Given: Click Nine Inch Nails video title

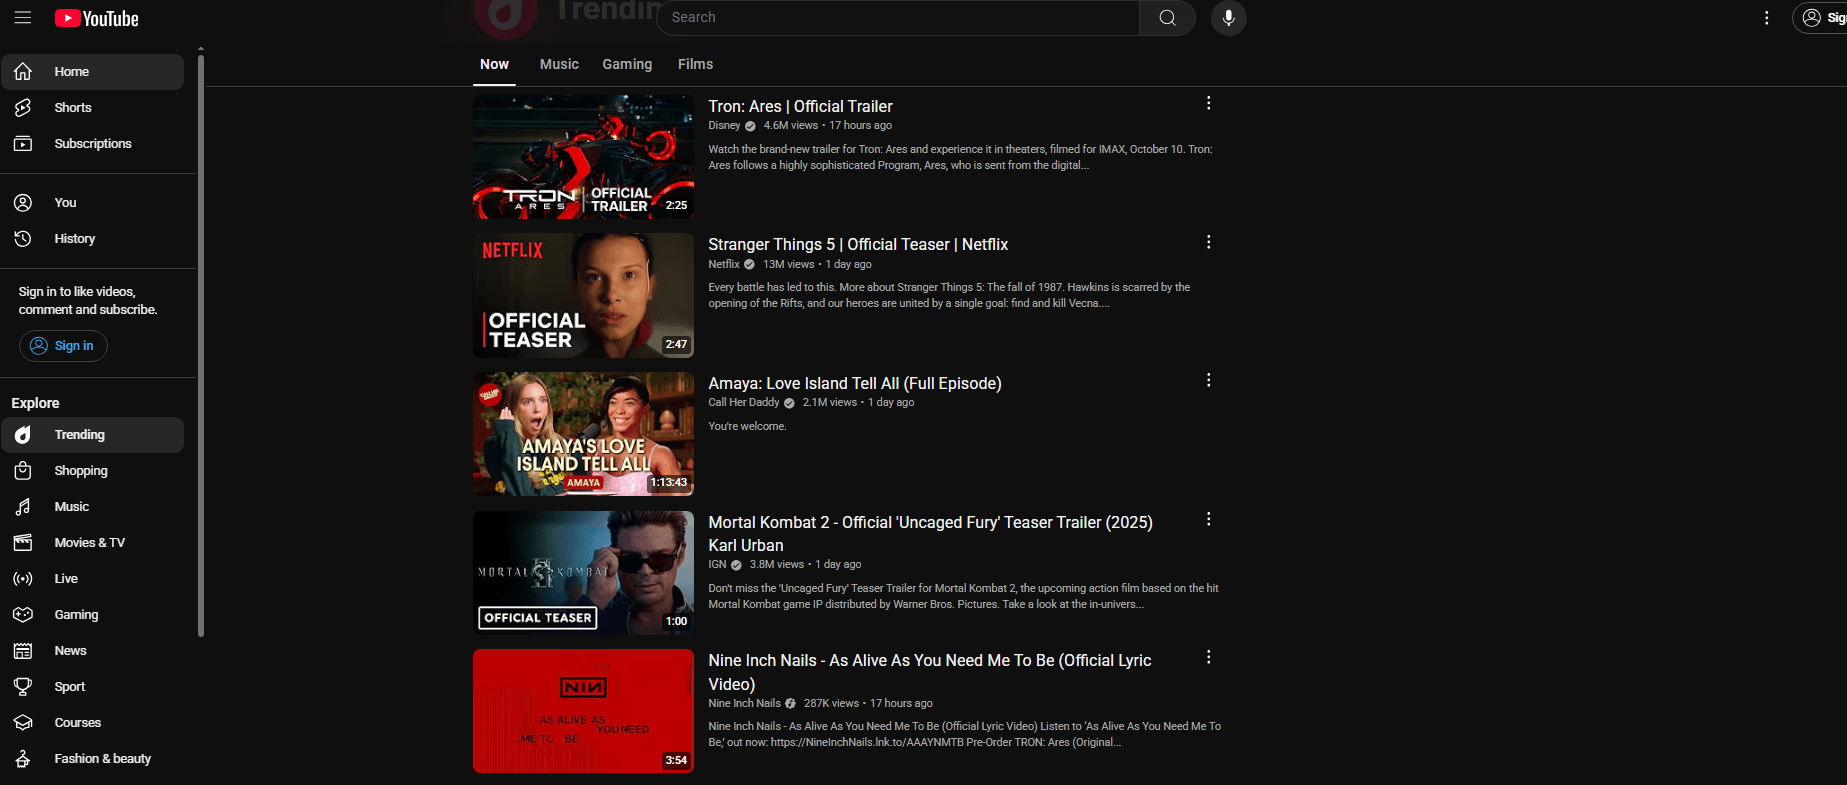Looking at the screenshot, I should (930, 672).
